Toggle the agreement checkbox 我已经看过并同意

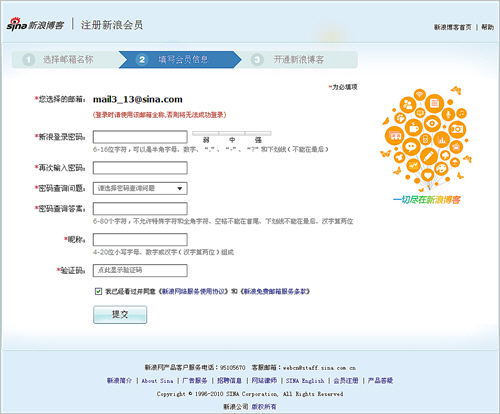coord(98,291)
